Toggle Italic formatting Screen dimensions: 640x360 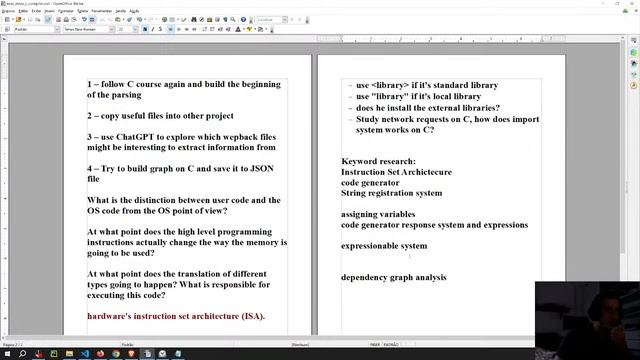click(153, 29)
